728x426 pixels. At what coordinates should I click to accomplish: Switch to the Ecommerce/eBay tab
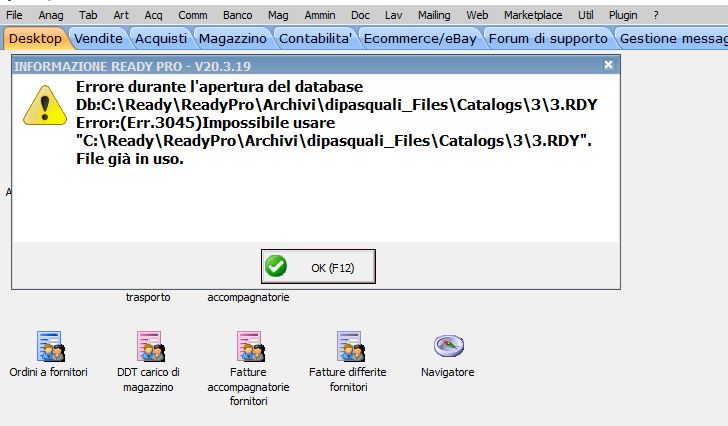pyautogui.click(x=420, y=39)
